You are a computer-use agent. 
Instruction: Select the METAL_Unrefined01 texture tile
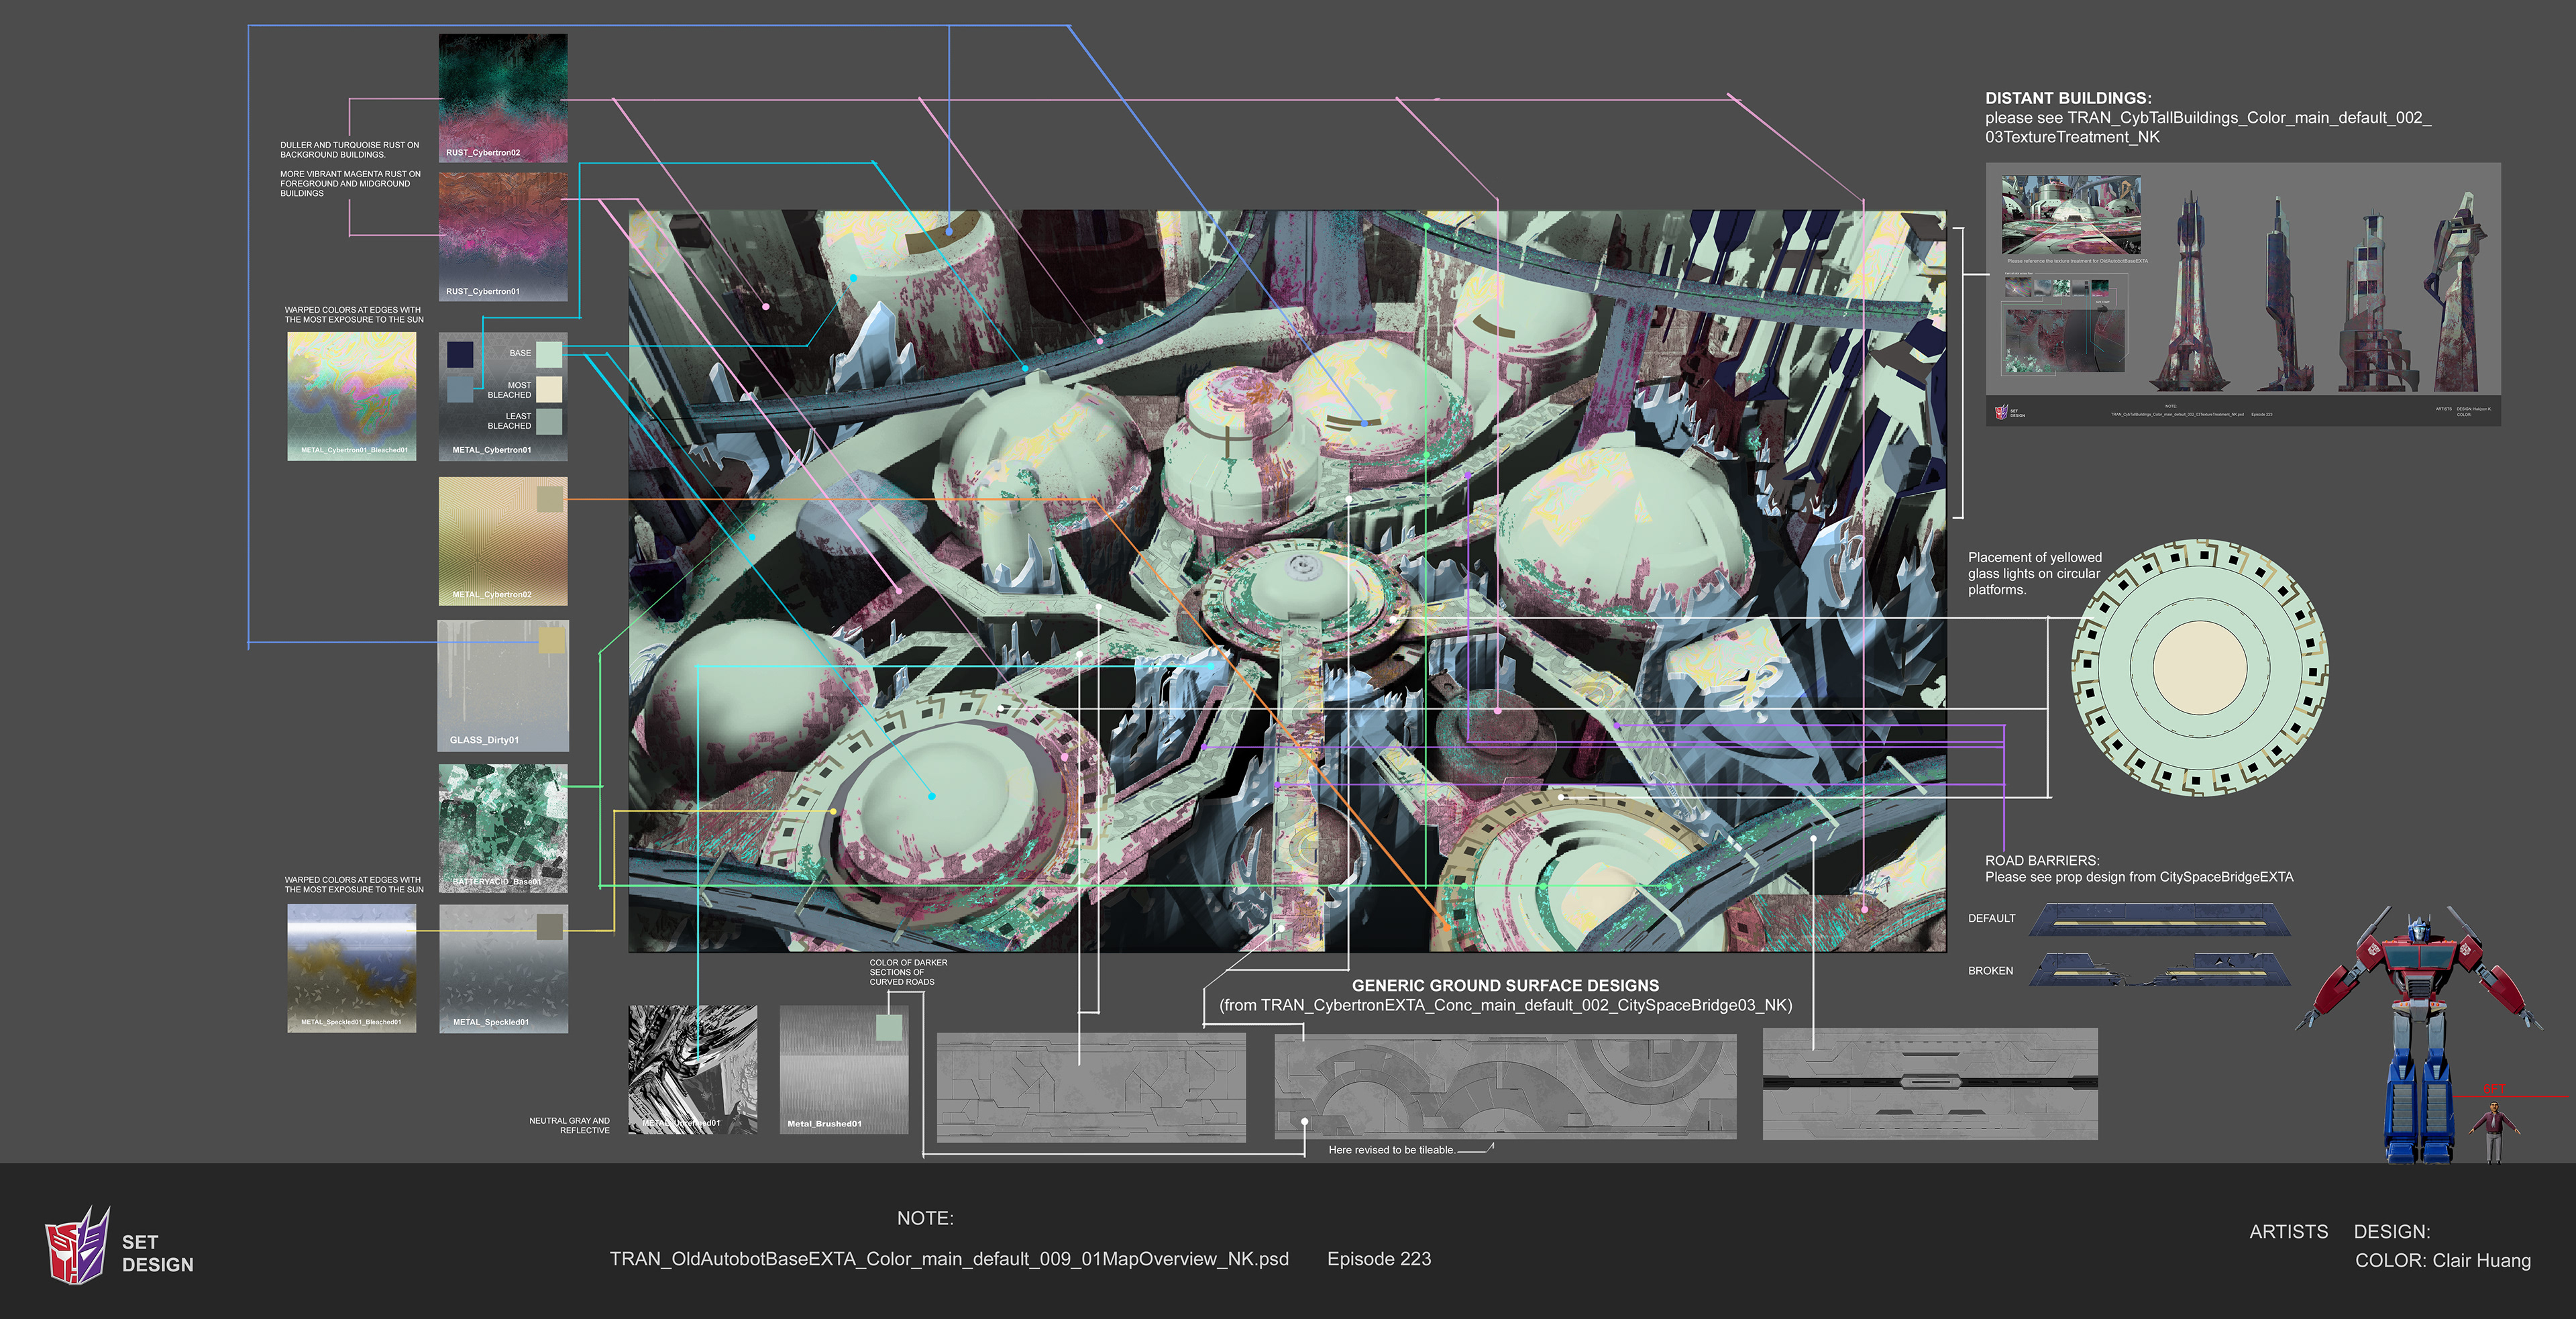pos(695,1068)
